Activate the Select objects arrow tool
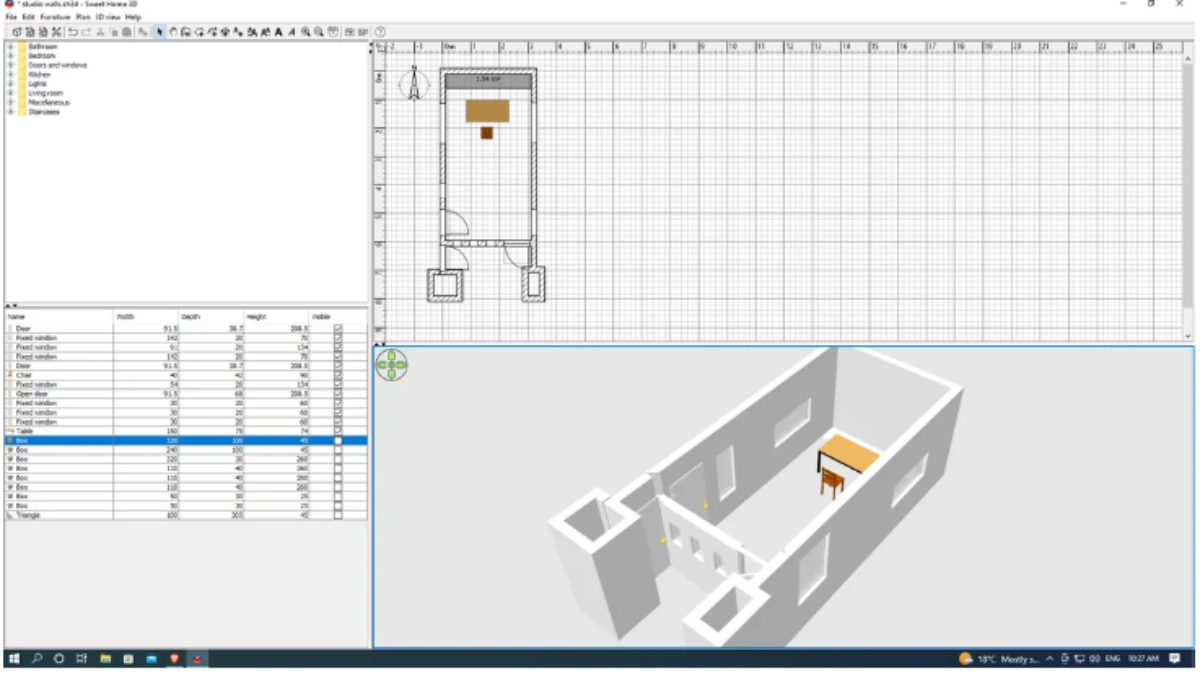 160,33
